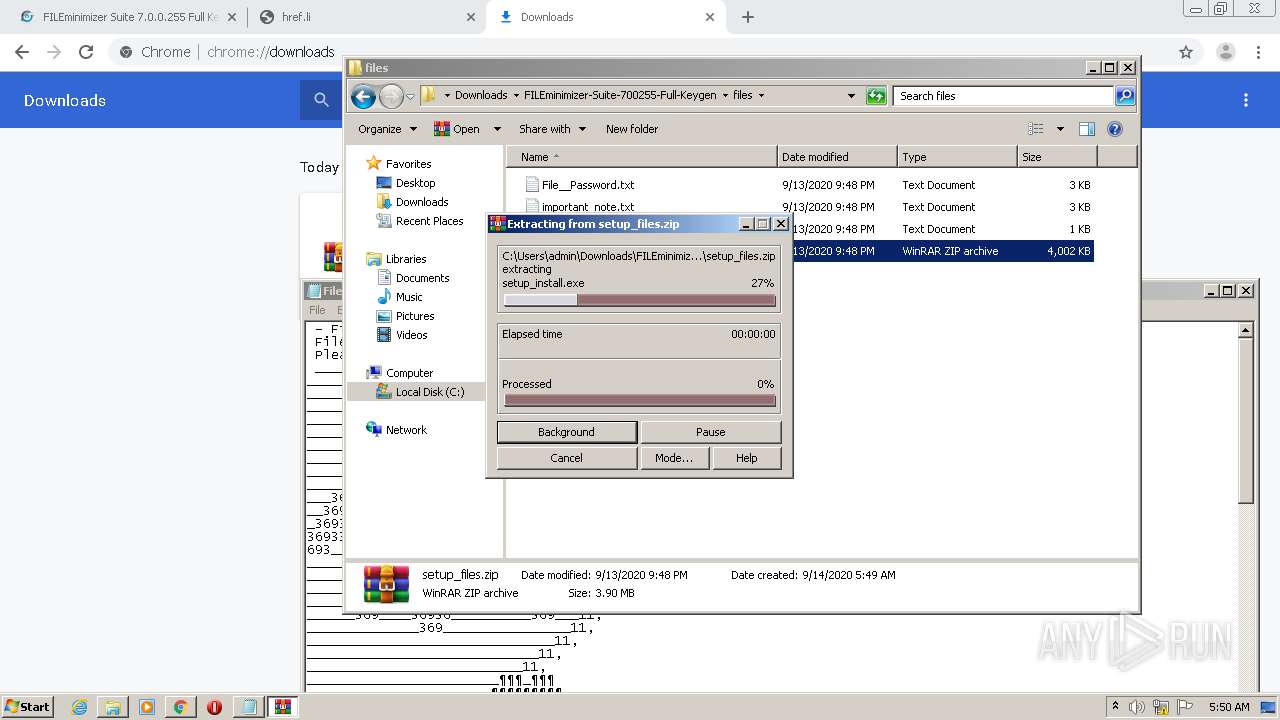This screenshot has height=720, width=1280.
Task: Click Downloads in the address breadcrumb
Action: click(481, 96)
